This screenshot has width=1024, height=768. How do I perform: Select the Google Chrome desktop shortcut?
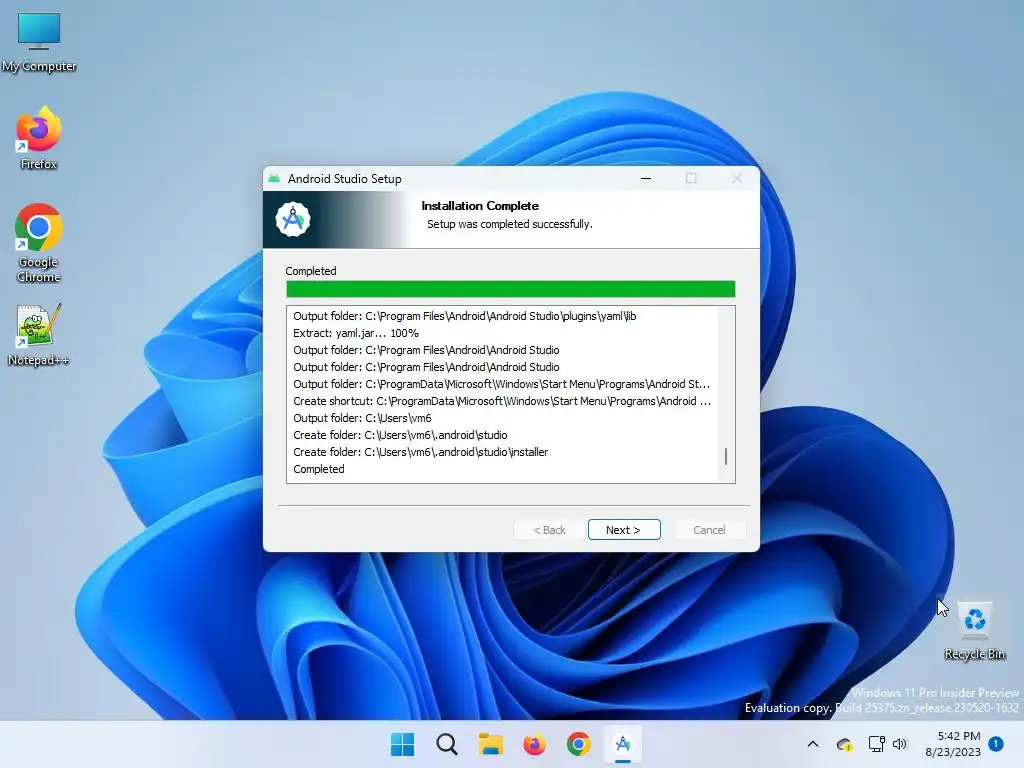click(x=39, y=243)
